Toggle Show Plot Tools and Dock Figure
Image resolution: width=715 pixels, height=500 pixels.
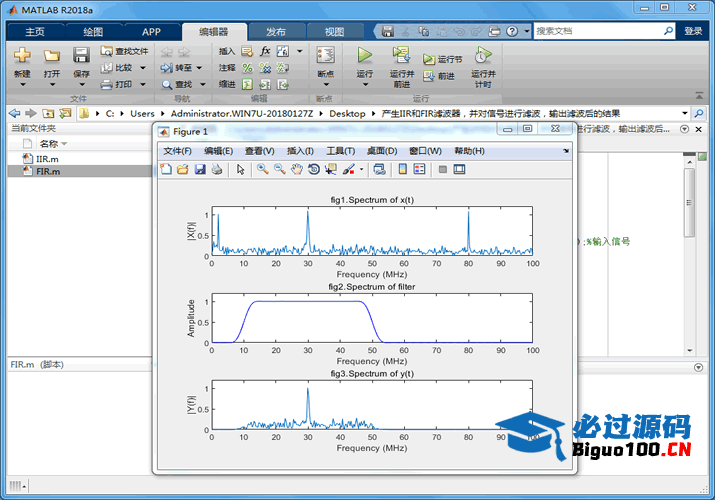(x=459, y=170)
